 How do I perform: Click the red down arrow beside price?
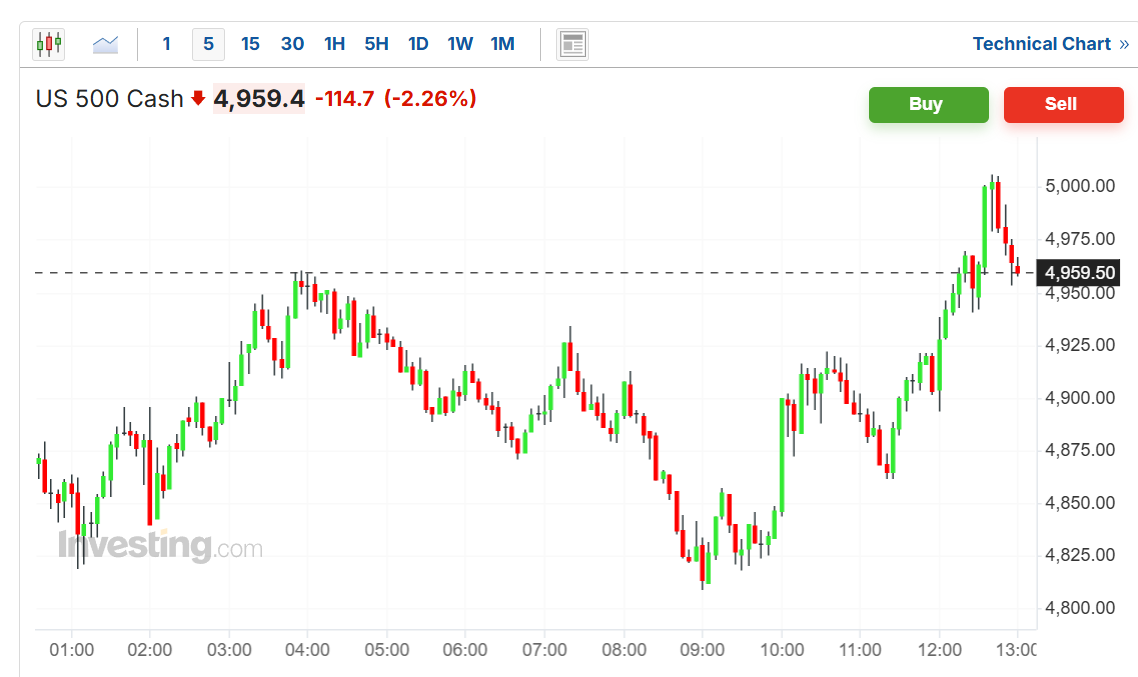[x=198, y=99]
